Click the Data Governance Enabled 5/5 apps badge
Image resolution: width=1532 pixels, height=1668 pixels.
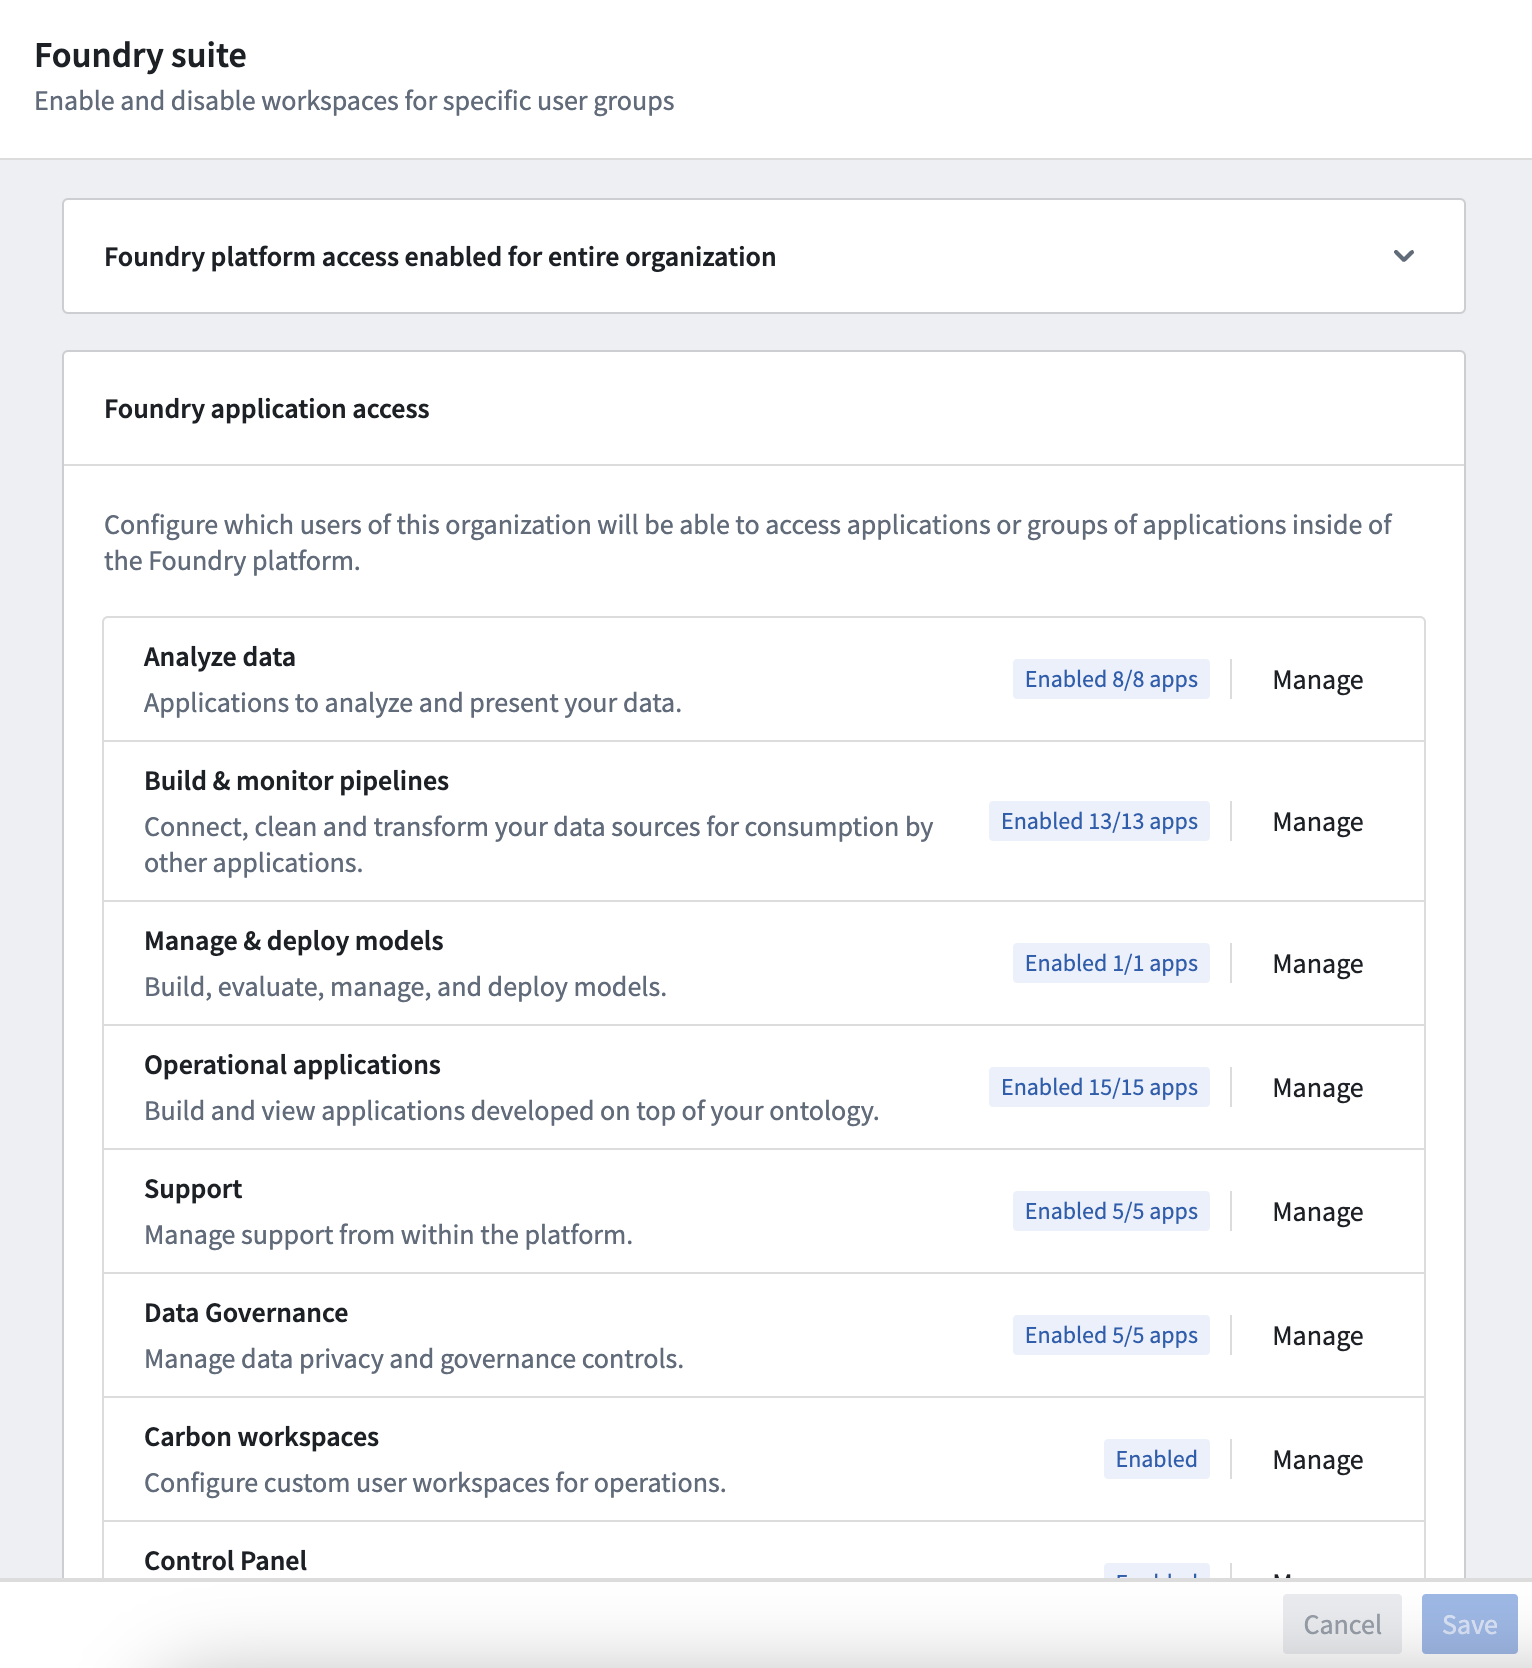click(x=1111, y=1335)
